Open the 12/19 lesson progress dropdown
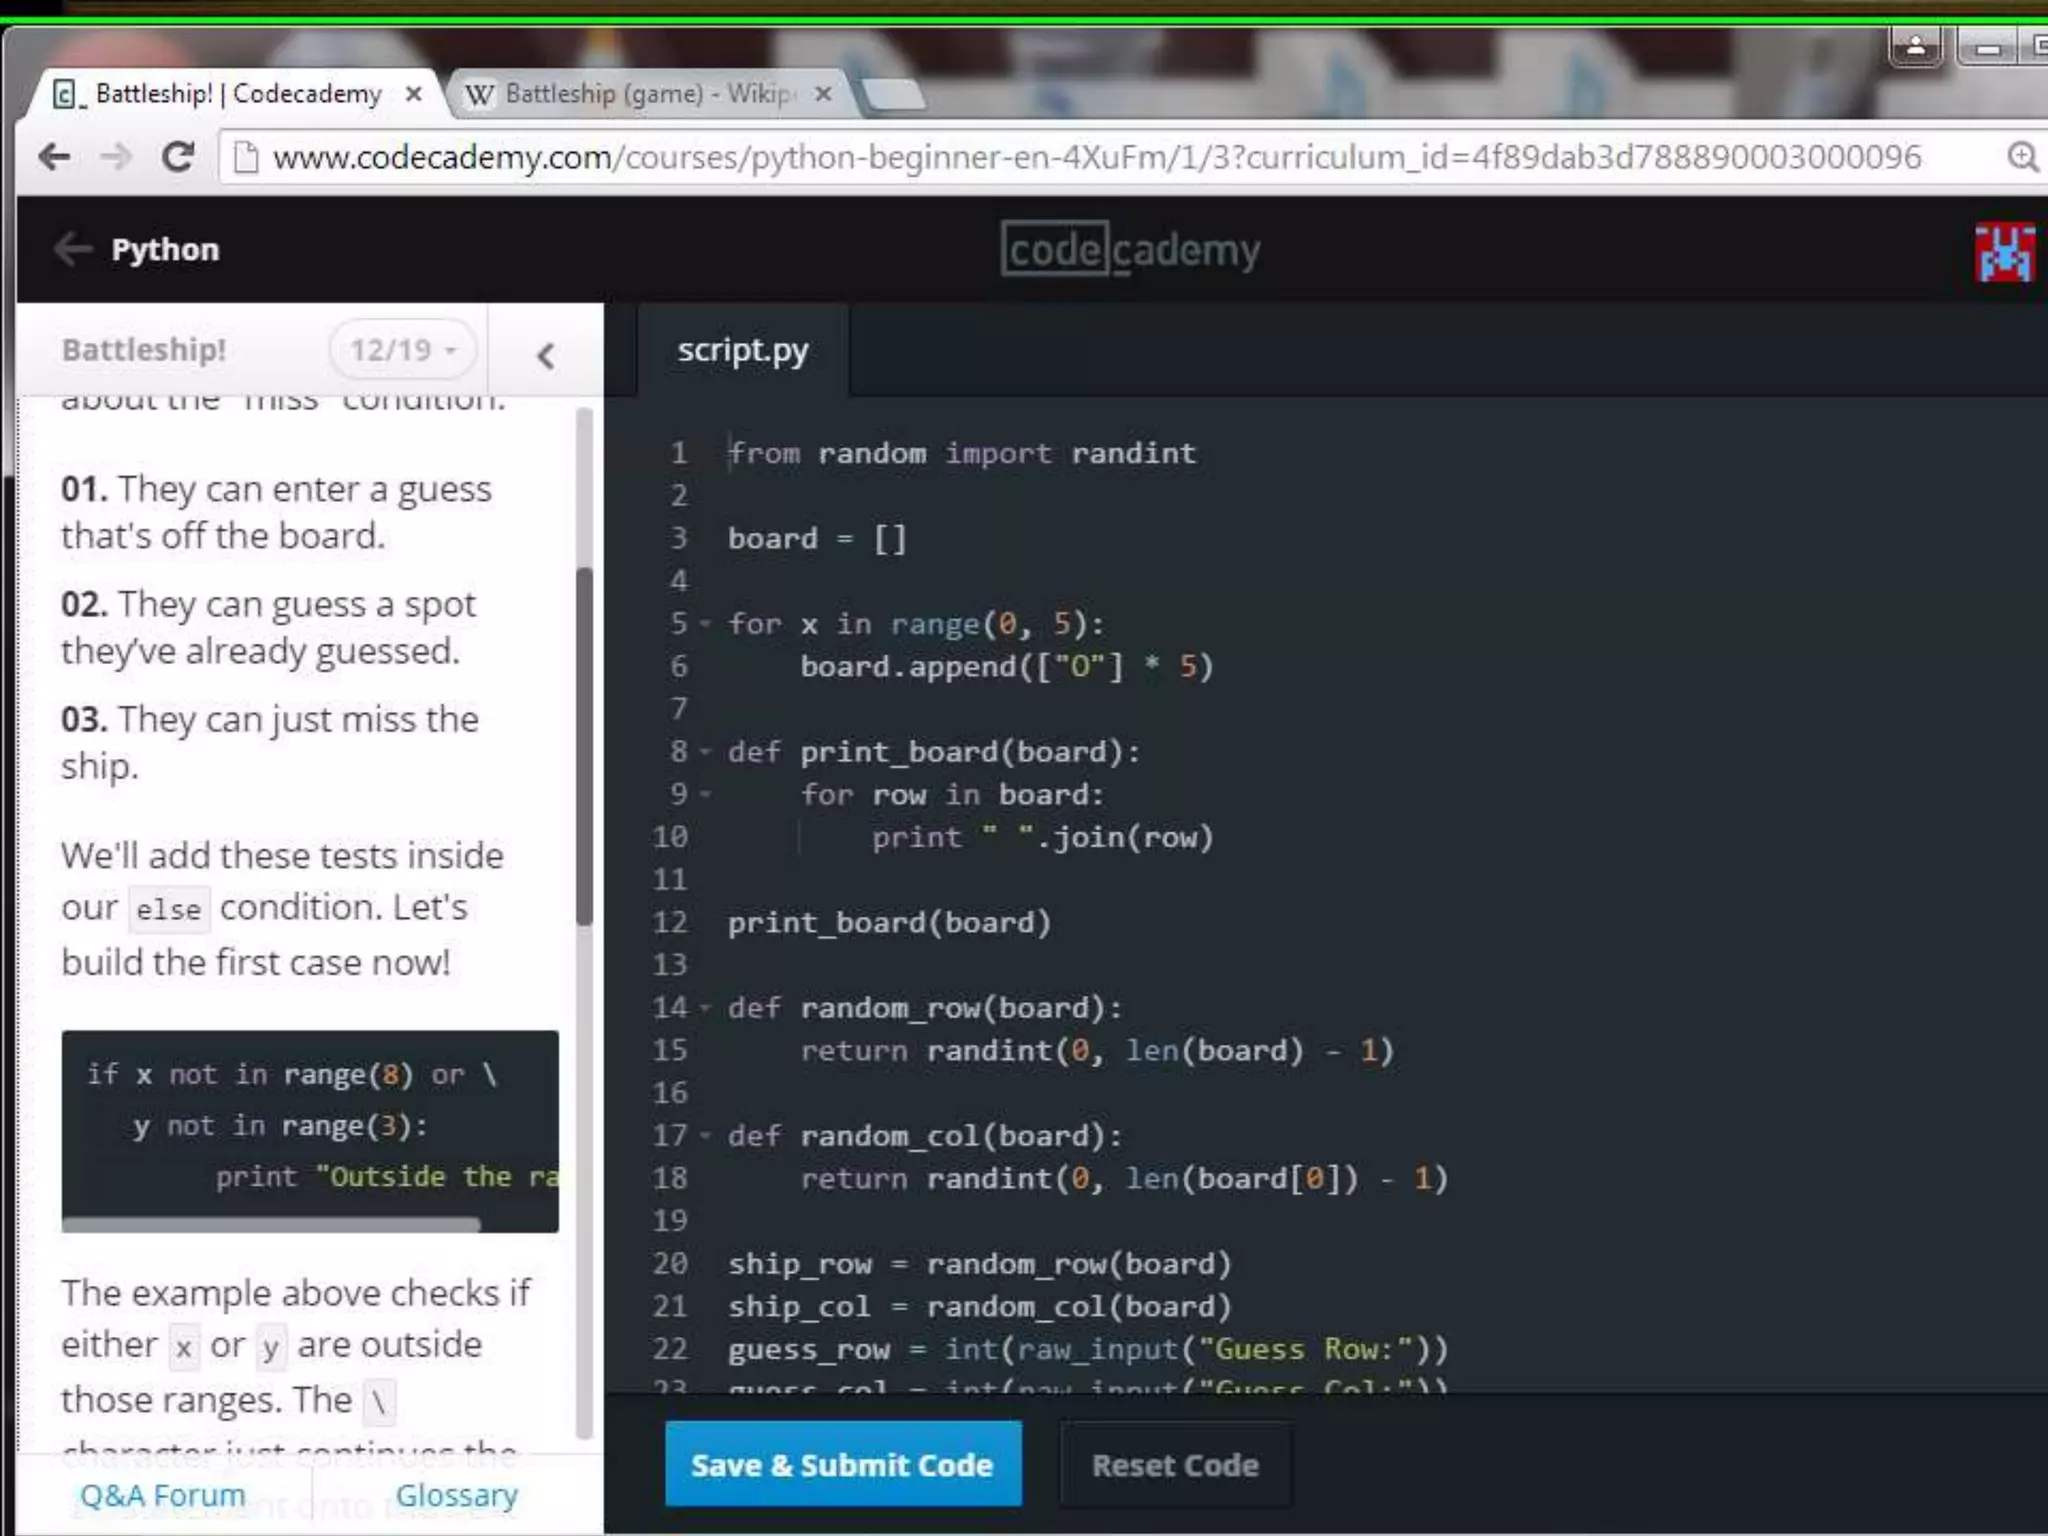Screen dimensions: 2048x1536 [402, 350]
